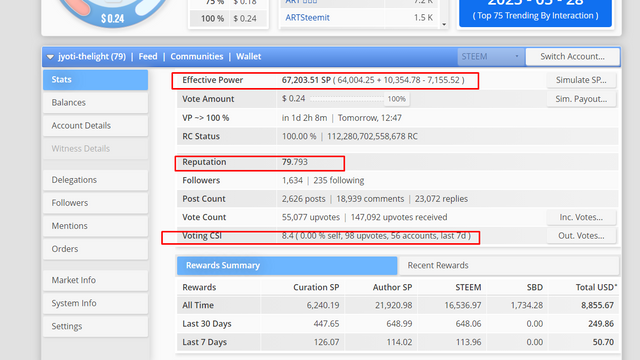Click the Inc. Votes button
This screenshot has height=360, width=640.
581,217
